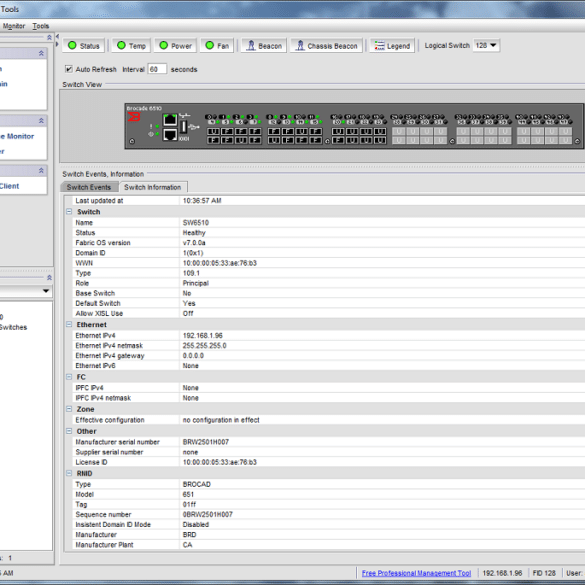Collapse the RNID section
This screenshot has width=585, height=585.
pyautogui.click(x=69, y=473)
